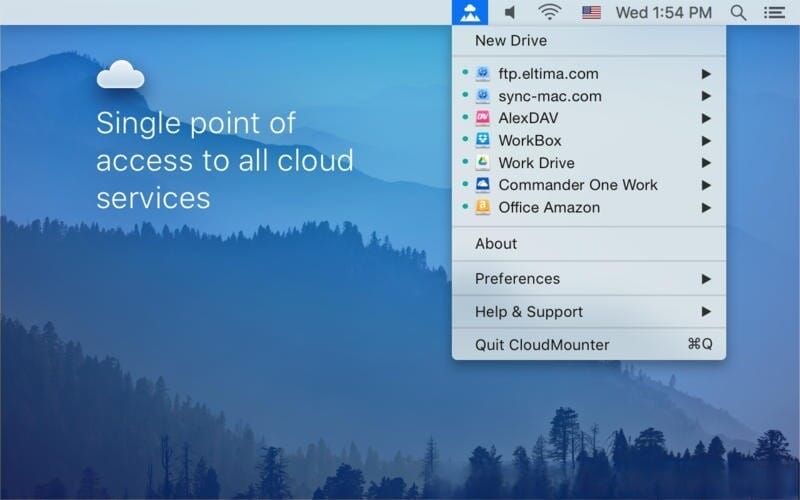Click the sync-mac.com drive icon
This screenshot has width=800, height=500.
point(483,96)
